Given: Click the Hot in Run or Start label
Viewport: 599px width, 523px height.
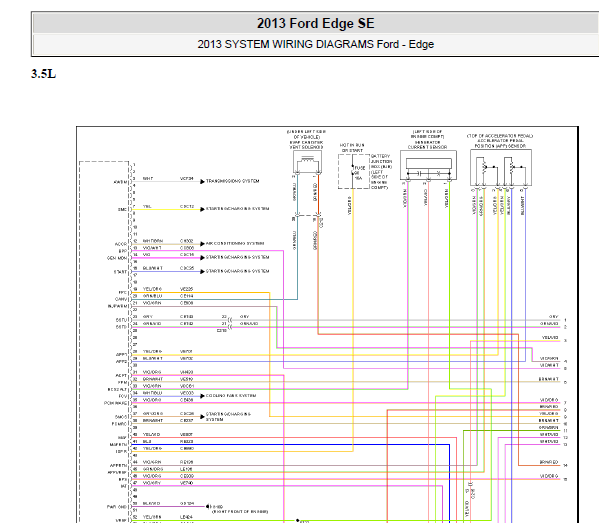Looking at the screenshot, I should click(x=352, y=148).
